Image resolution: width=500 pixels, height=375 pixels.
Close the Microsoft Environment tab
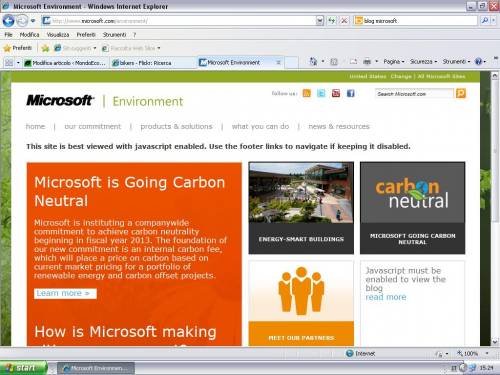click(278, 62)
